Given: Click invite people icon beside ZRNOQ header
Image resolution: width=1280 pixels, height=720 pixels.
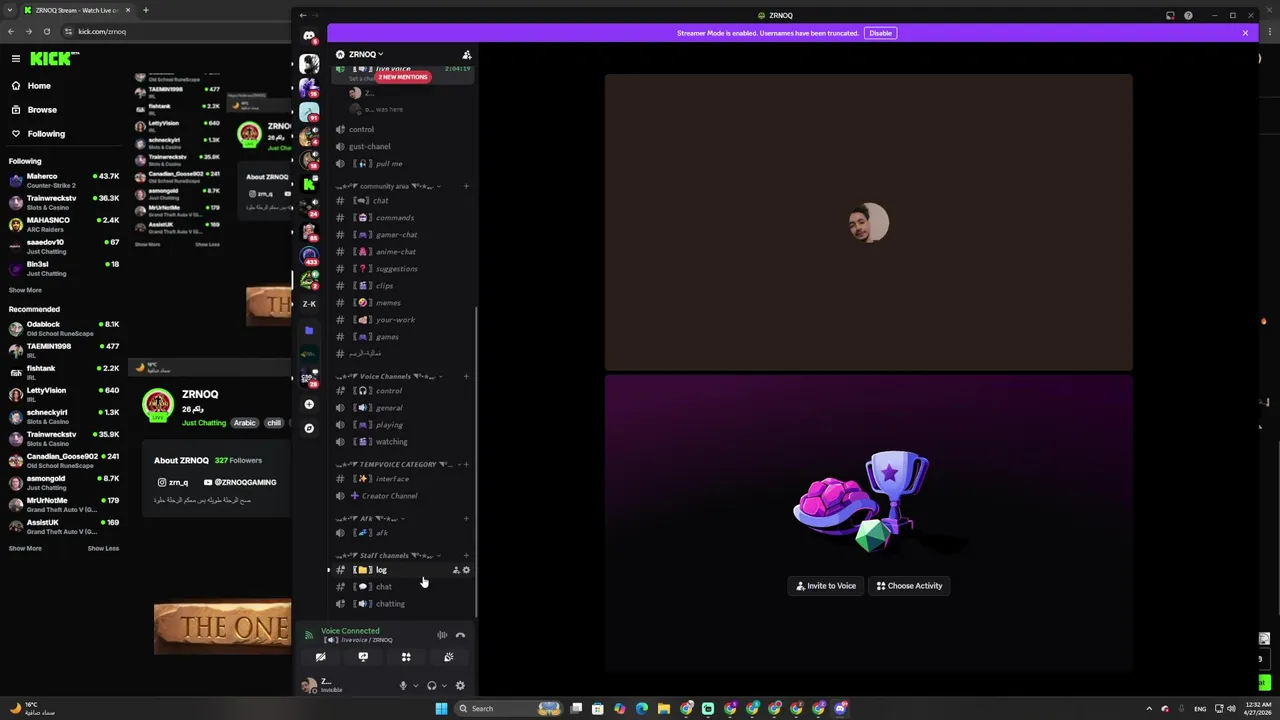Looking at the screenshot, I should click(x=466, y=54).
